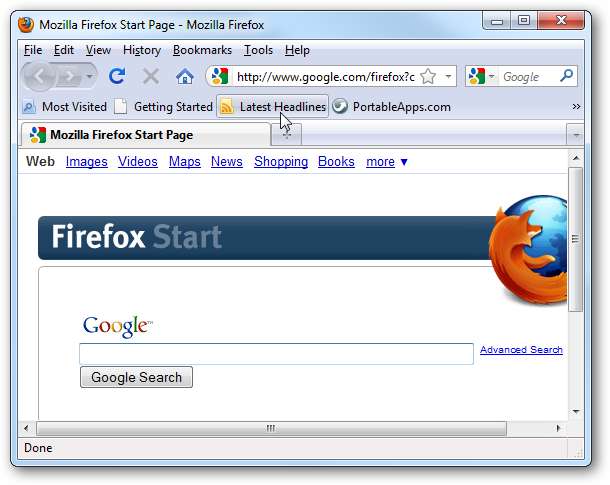Open the PortableApps.com bookmark

pos(392,107)
